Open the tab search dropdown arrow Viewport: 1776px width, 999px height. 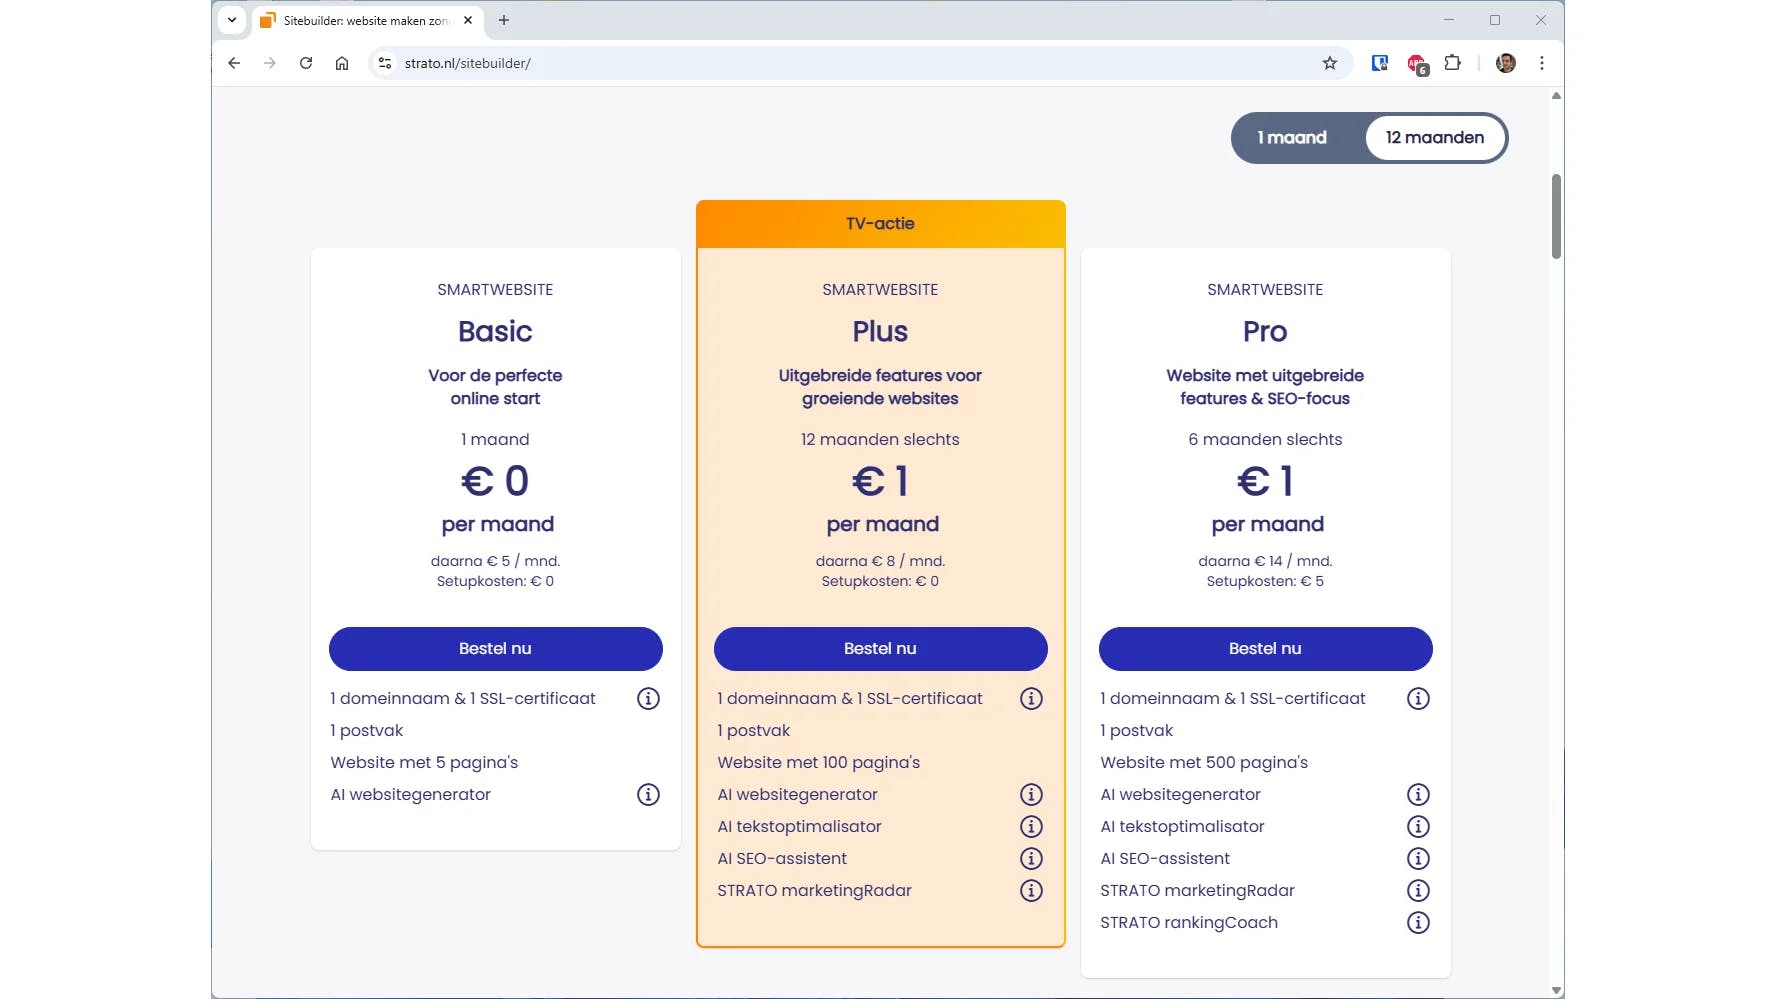[232, 20]
